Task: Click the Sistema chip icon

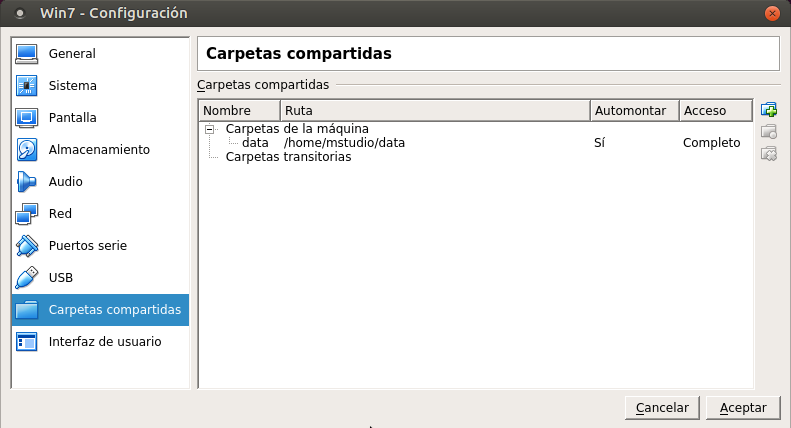Action: point(26,86)
